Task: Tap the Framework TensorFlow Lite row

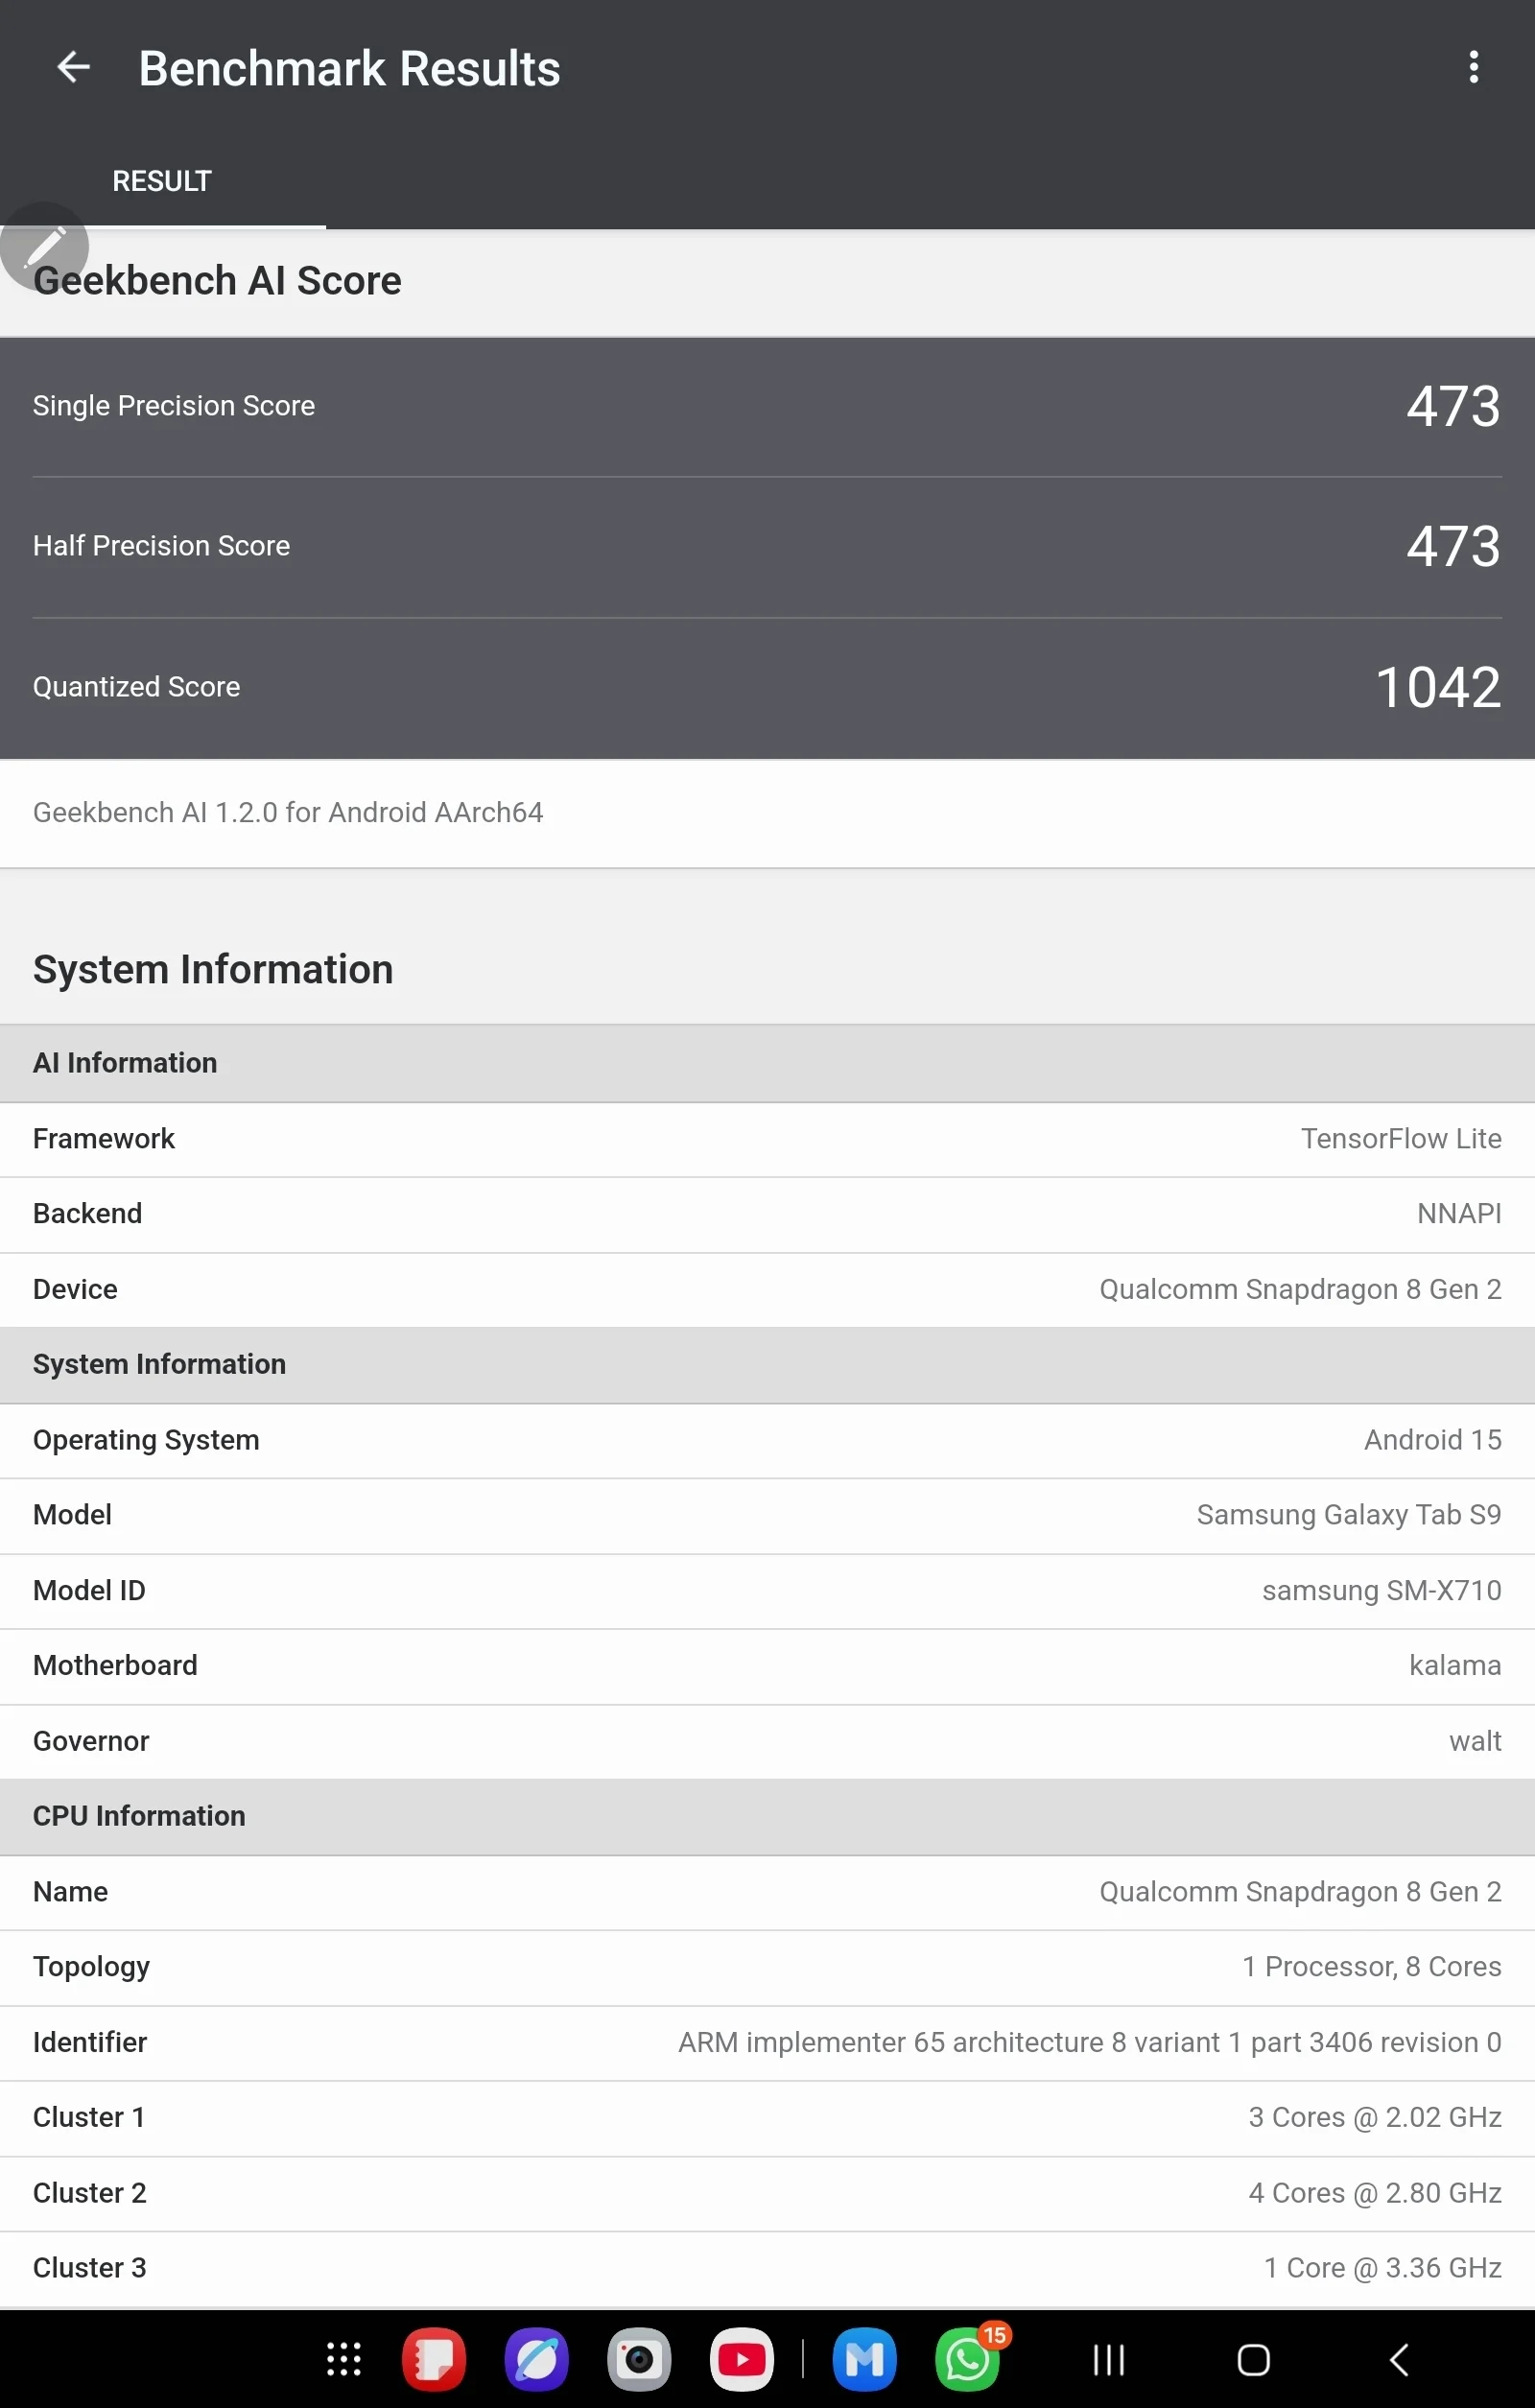Action: pyautogui.click(x=767, y=1139)
